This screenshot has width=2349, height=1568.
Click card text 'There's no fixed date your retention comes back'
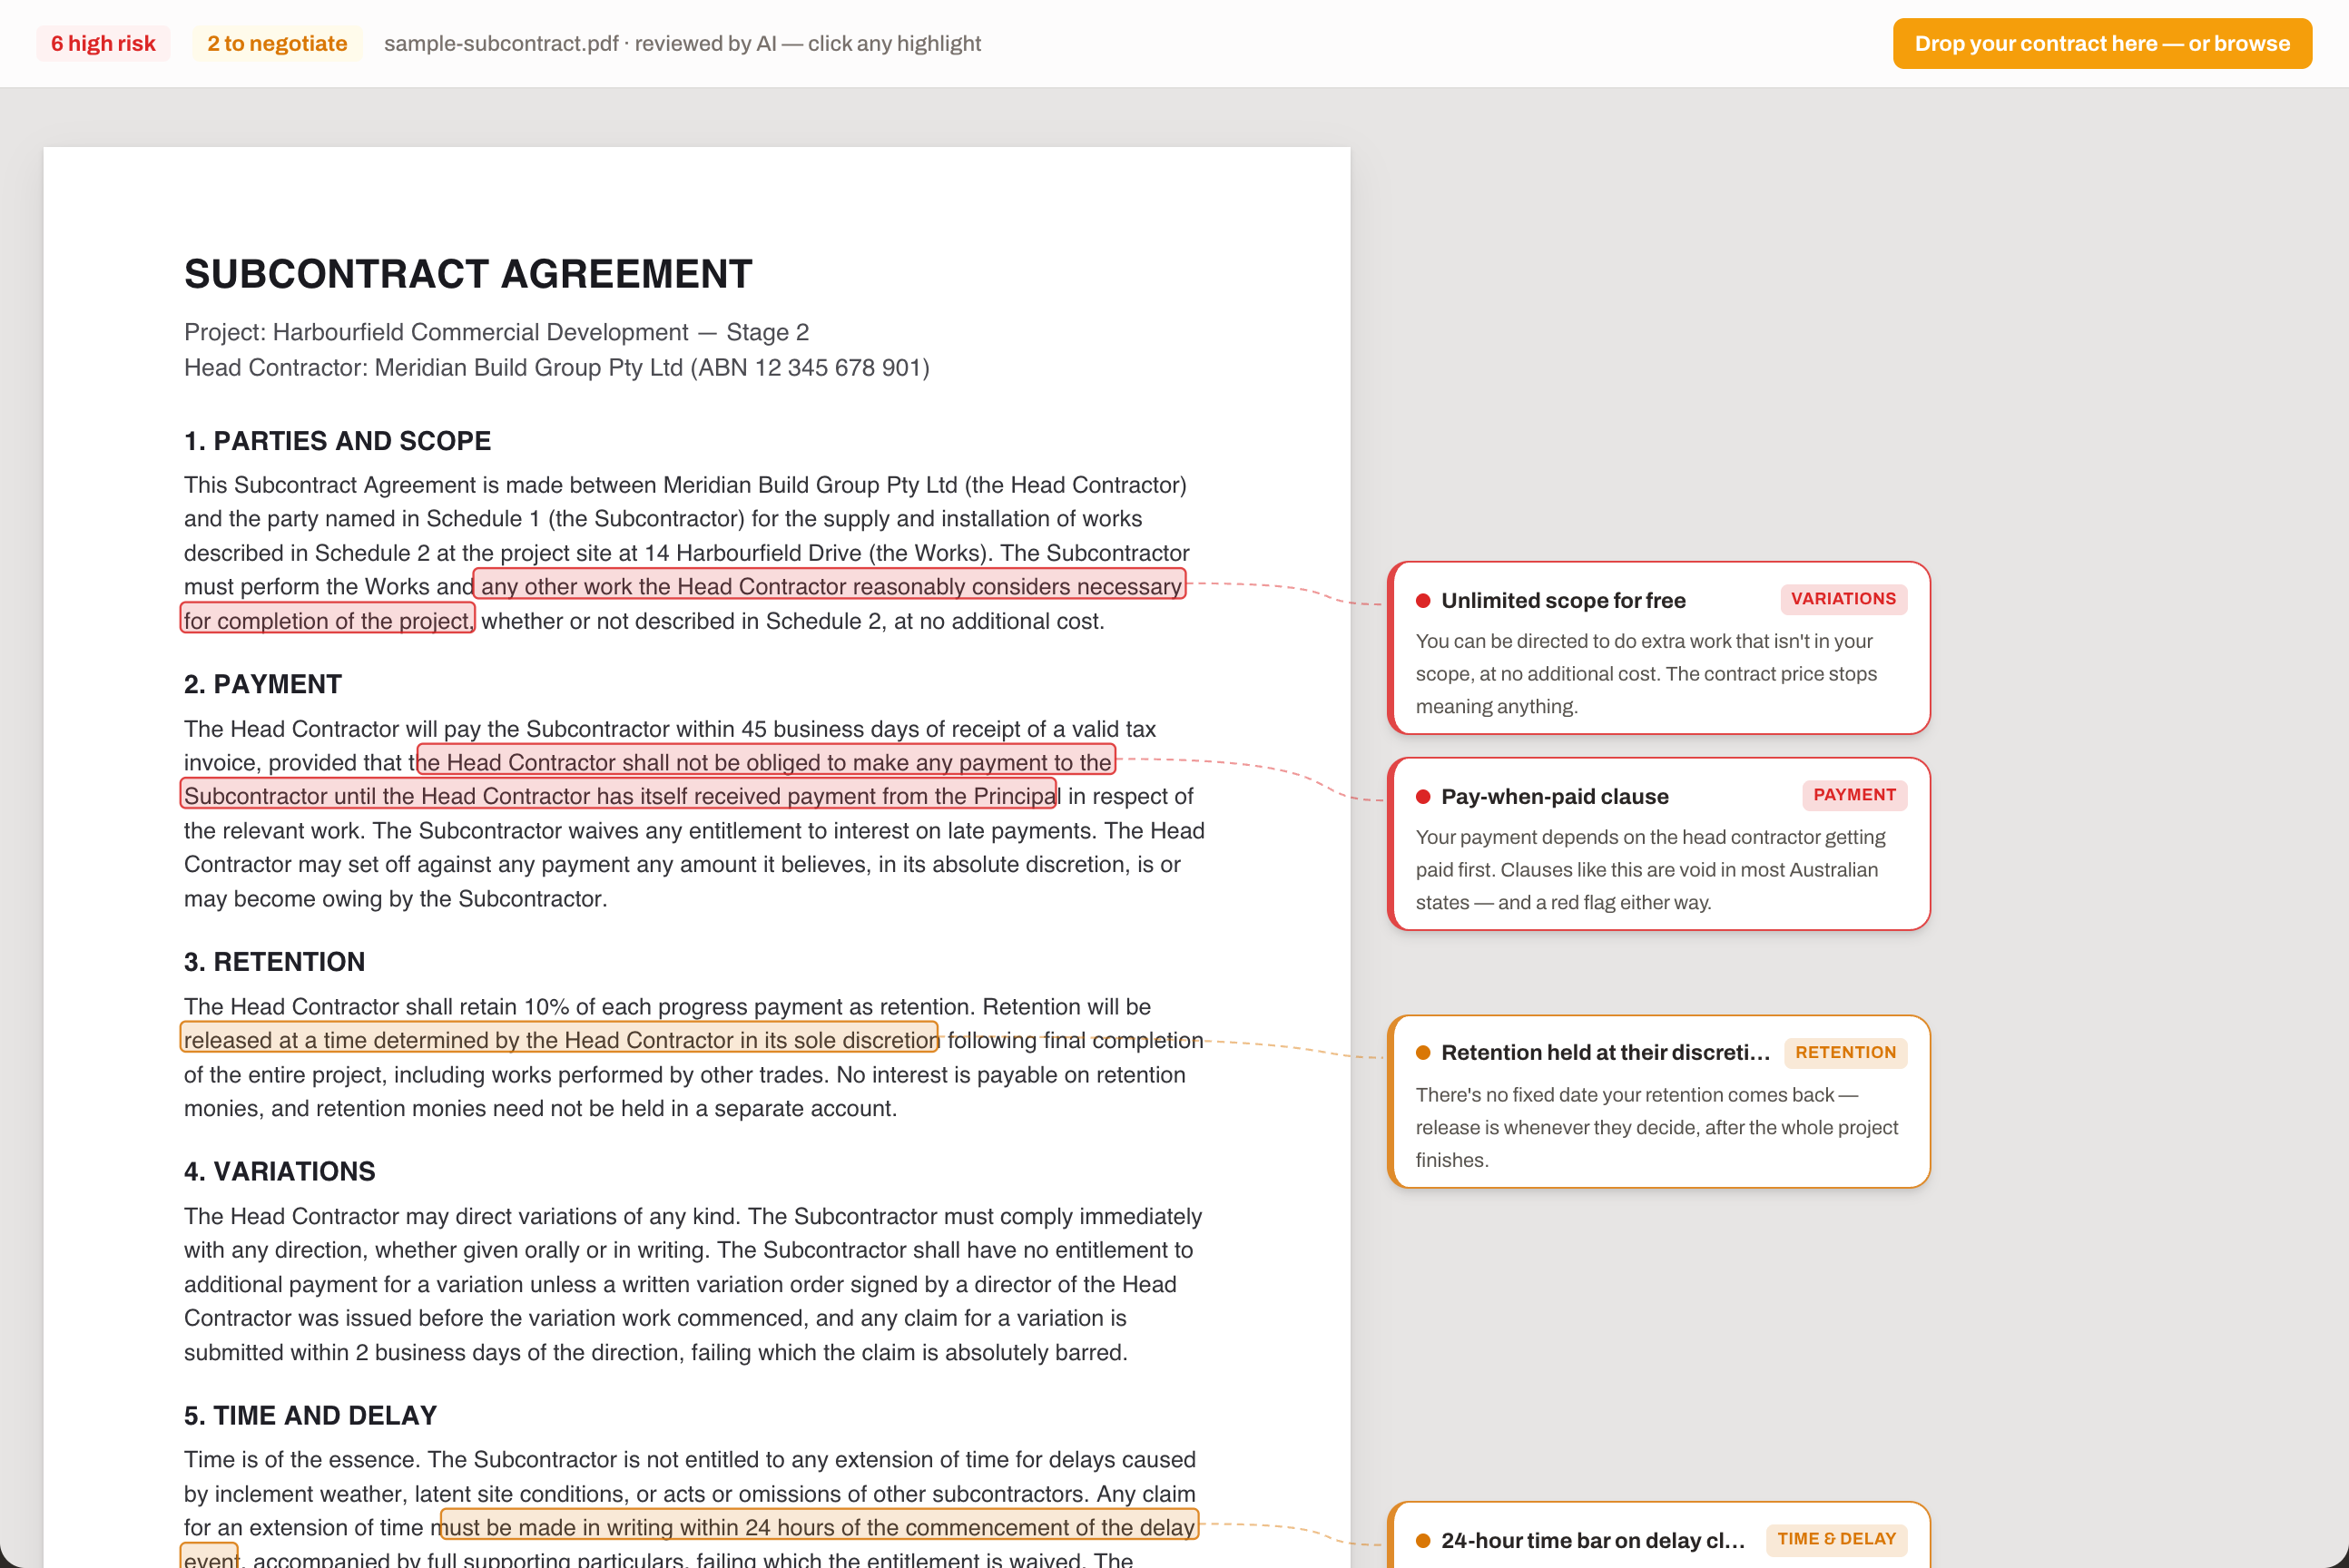[1625, 1095]
